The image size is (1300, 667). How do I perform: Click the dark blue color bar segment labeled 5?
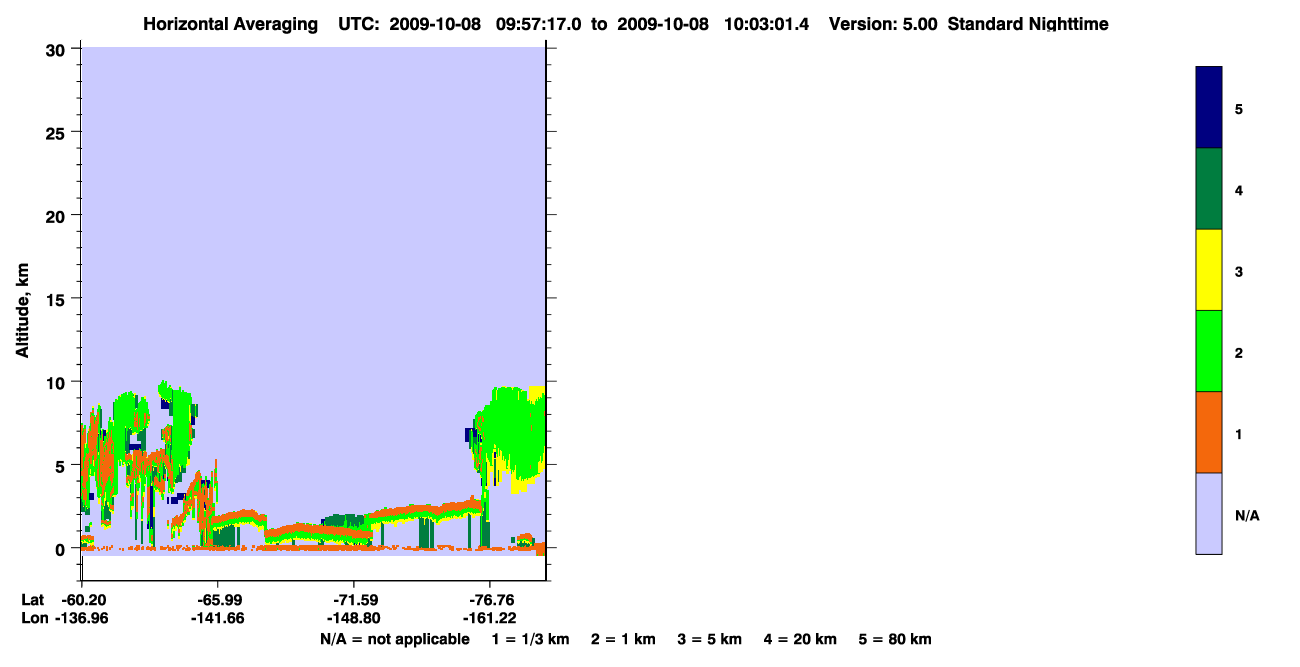[1209, 108]
